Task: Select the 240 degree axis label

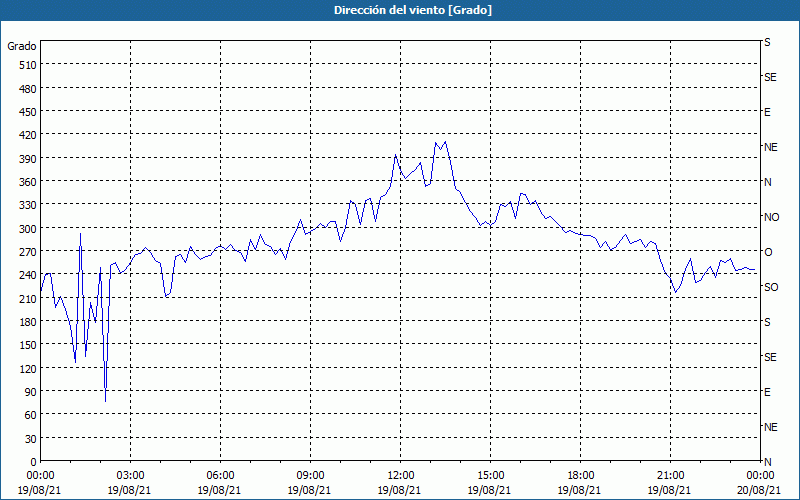Action: tap(29, 275)
